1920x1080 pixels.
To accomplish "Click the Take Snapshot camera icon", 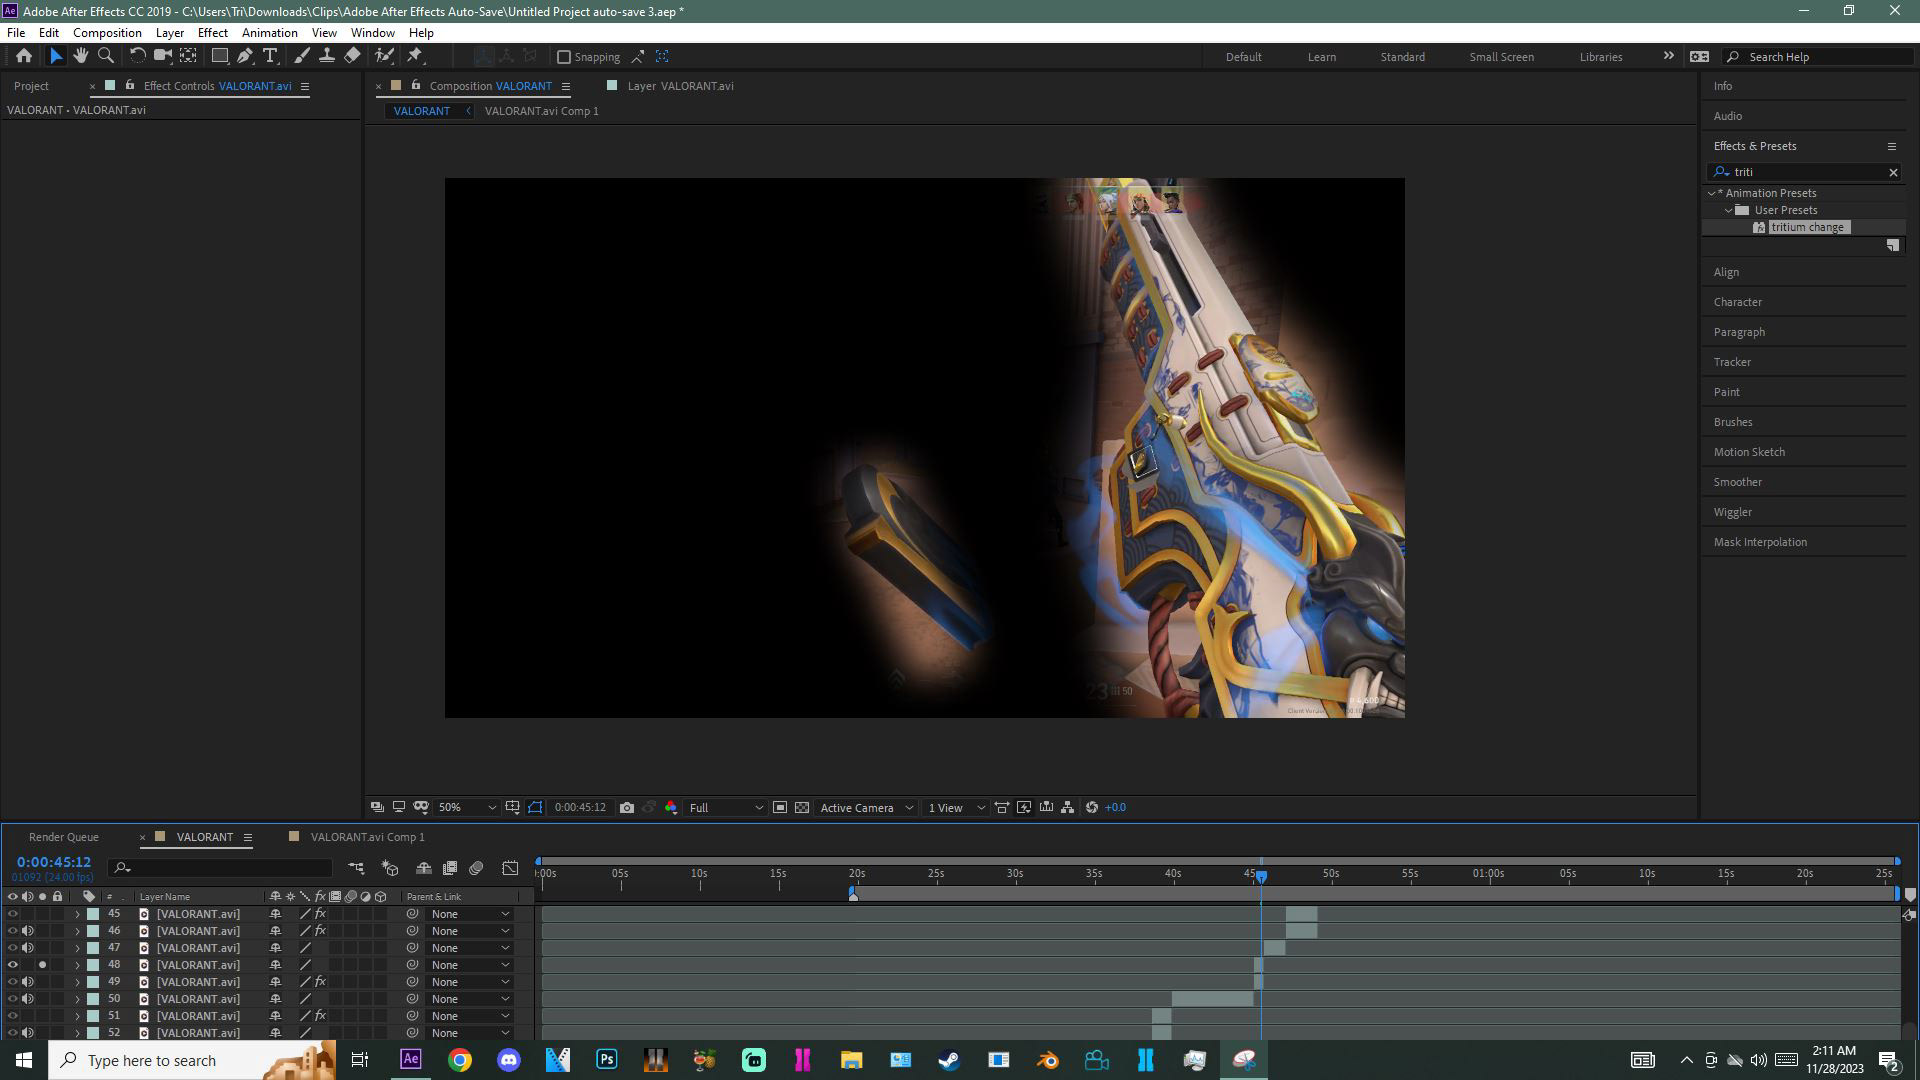I will 627,808.
